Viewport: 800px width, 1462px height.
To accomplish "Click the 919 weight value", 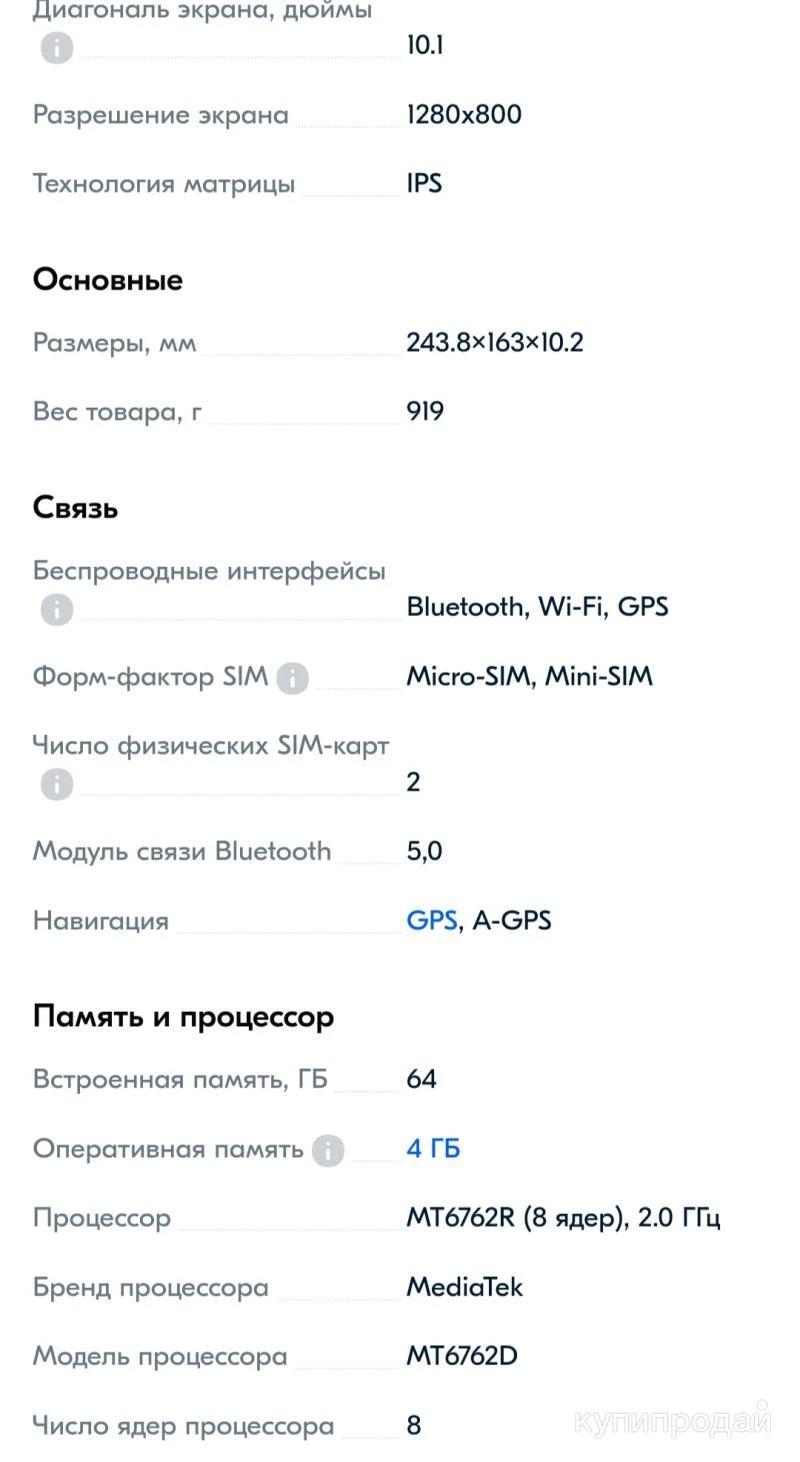I will (425, 411).
